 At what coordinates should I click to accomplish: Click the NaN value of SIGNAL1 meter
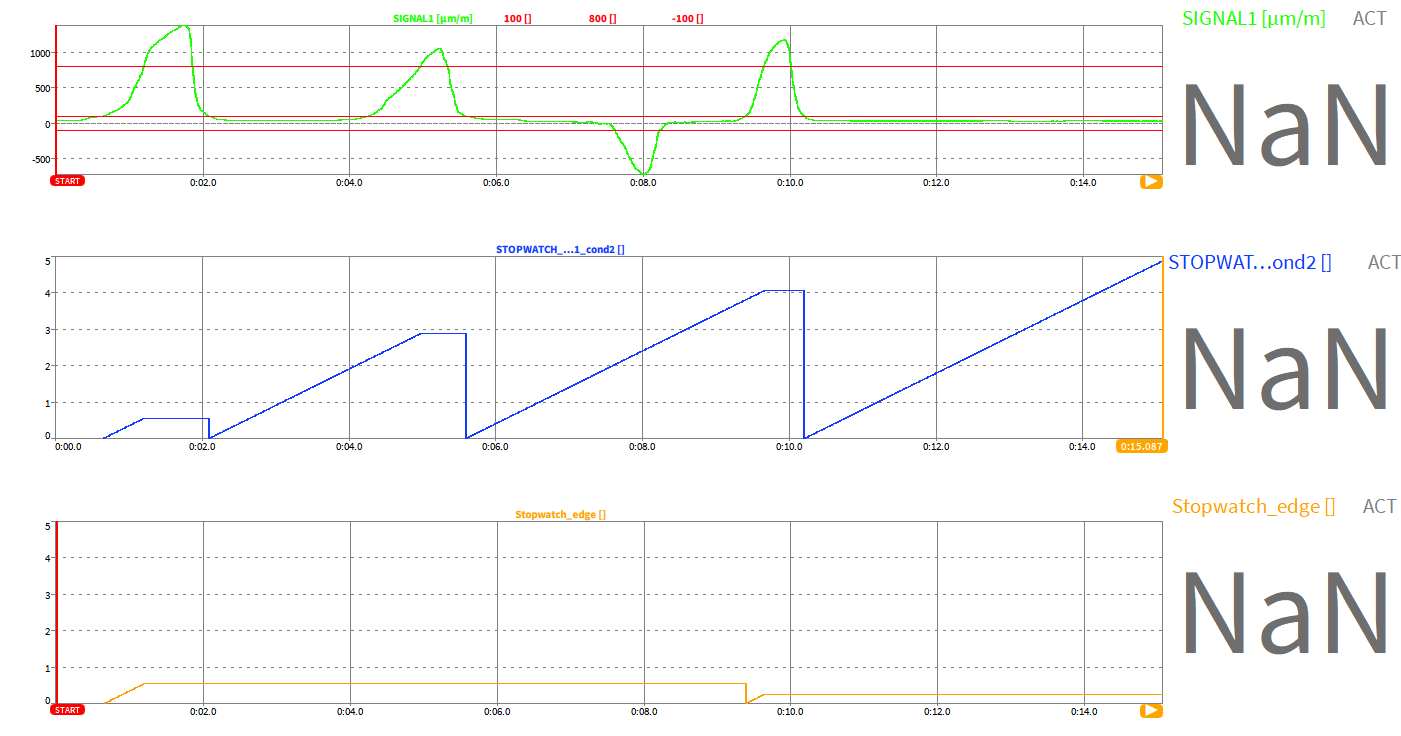click(1285, 127)
